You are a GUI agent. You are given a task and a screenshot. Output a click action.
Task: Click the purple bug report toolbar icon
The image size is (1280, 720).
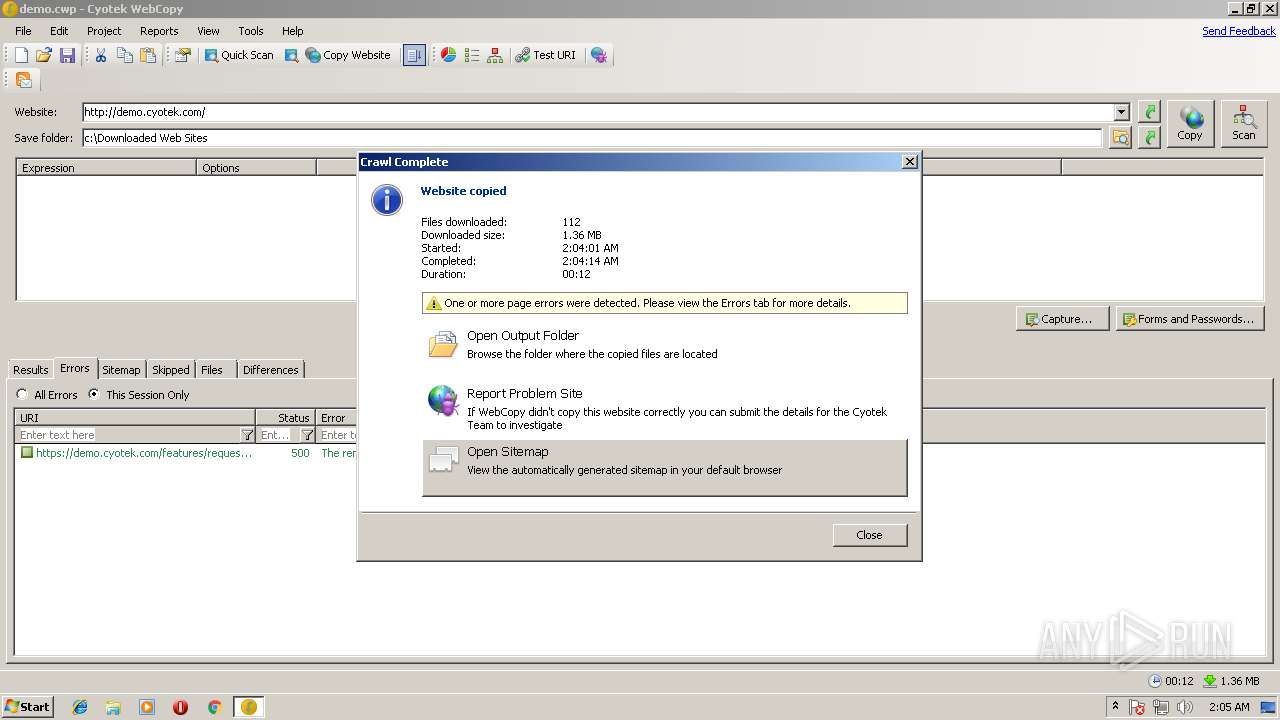click(599, 55)
